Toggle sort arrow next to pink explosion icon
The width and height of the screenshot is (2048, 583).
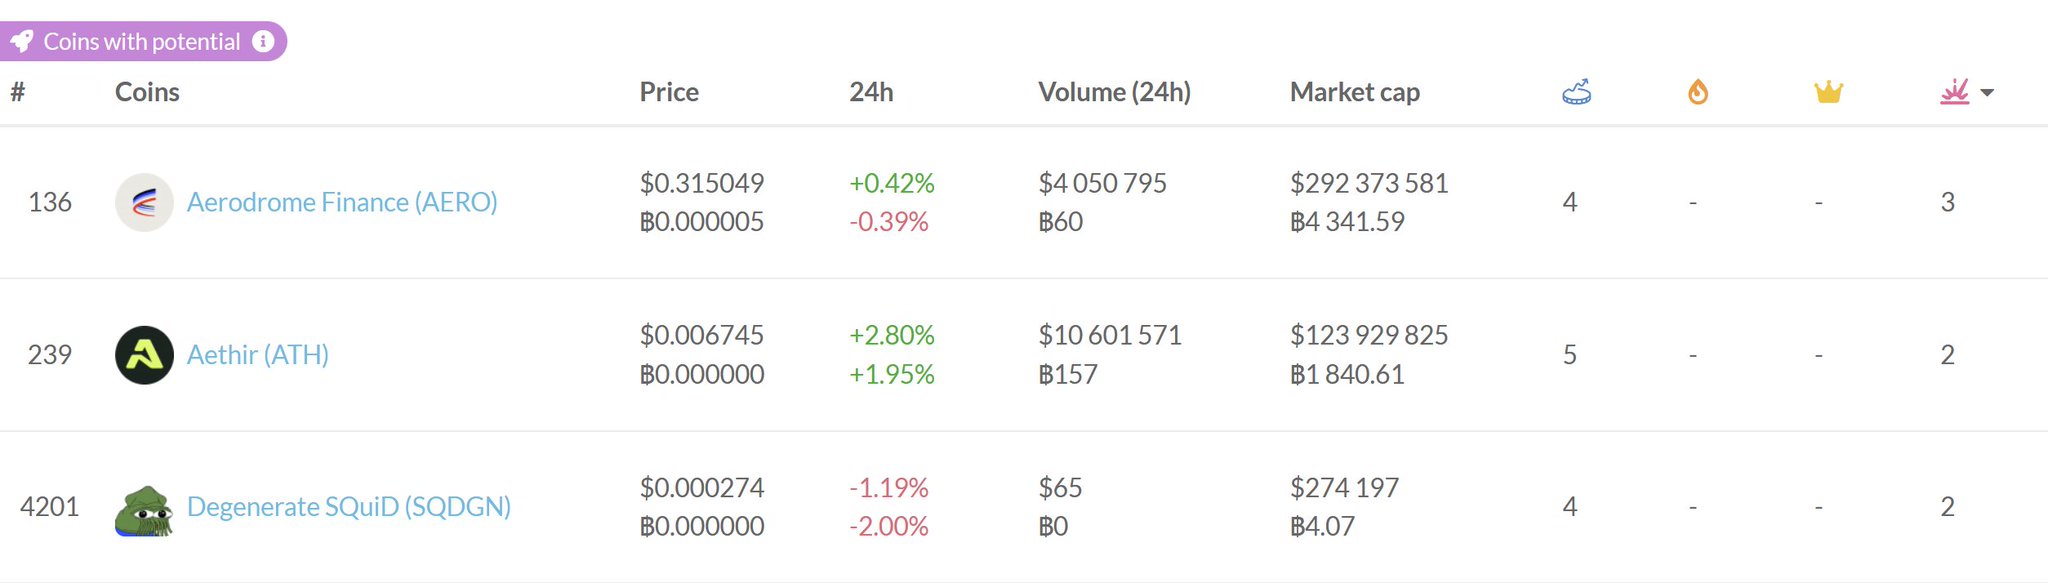tap(1987, 93)
